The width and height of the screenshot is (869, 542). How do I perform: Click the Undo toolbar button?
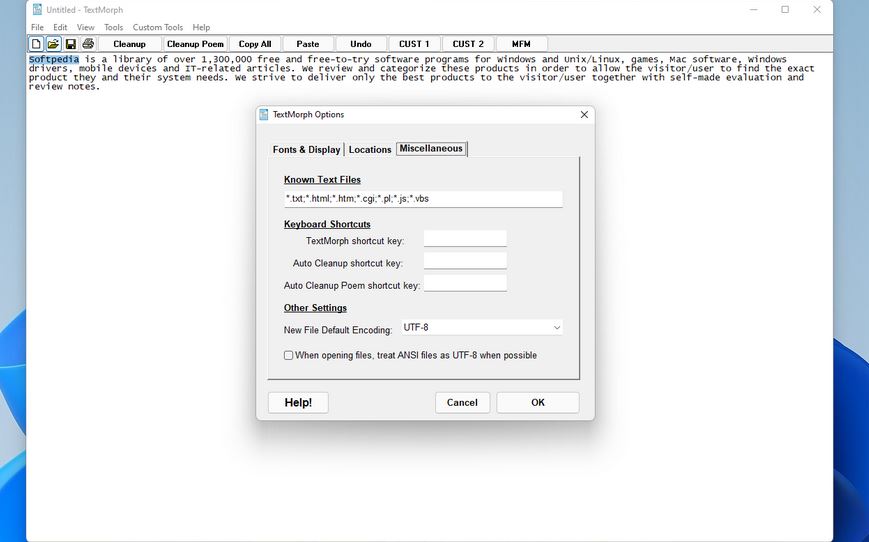point(361,44)
